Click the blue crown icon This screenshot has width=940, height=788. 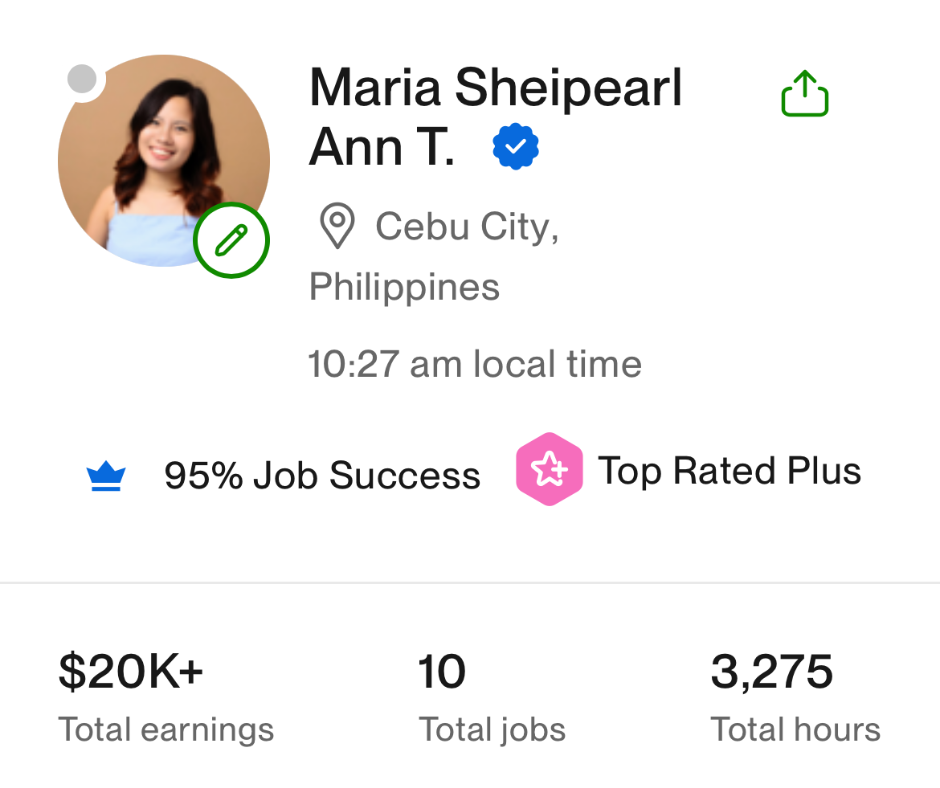(105, 477)
